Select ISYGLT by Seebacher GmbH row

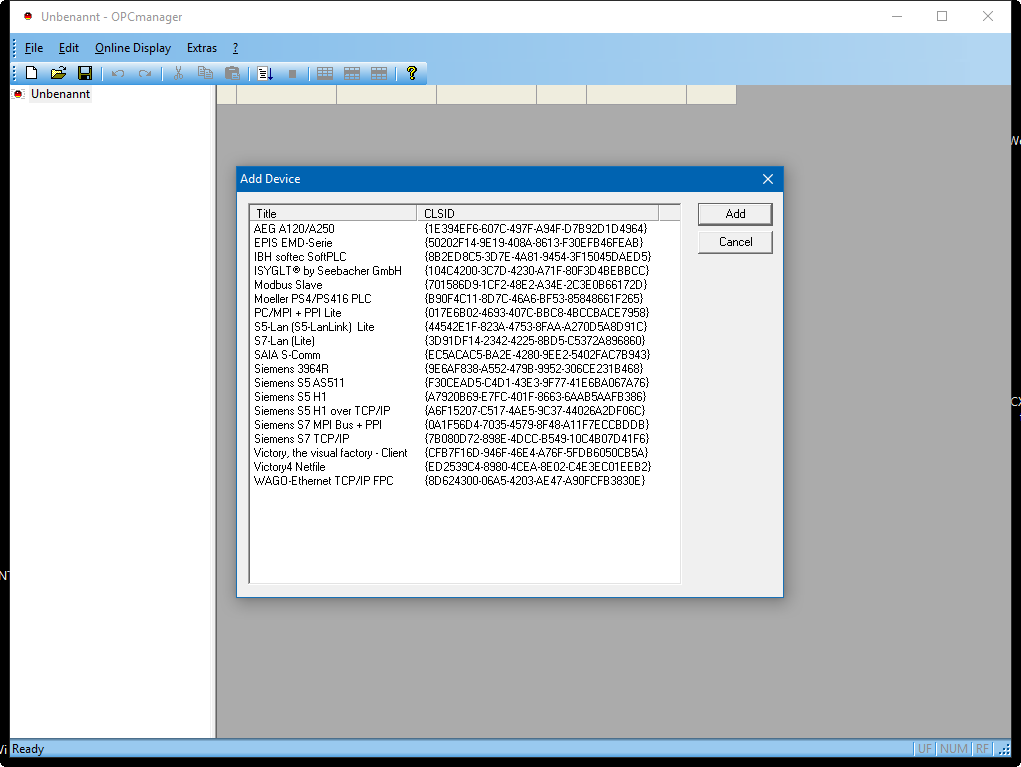click(x=328, y=271)
